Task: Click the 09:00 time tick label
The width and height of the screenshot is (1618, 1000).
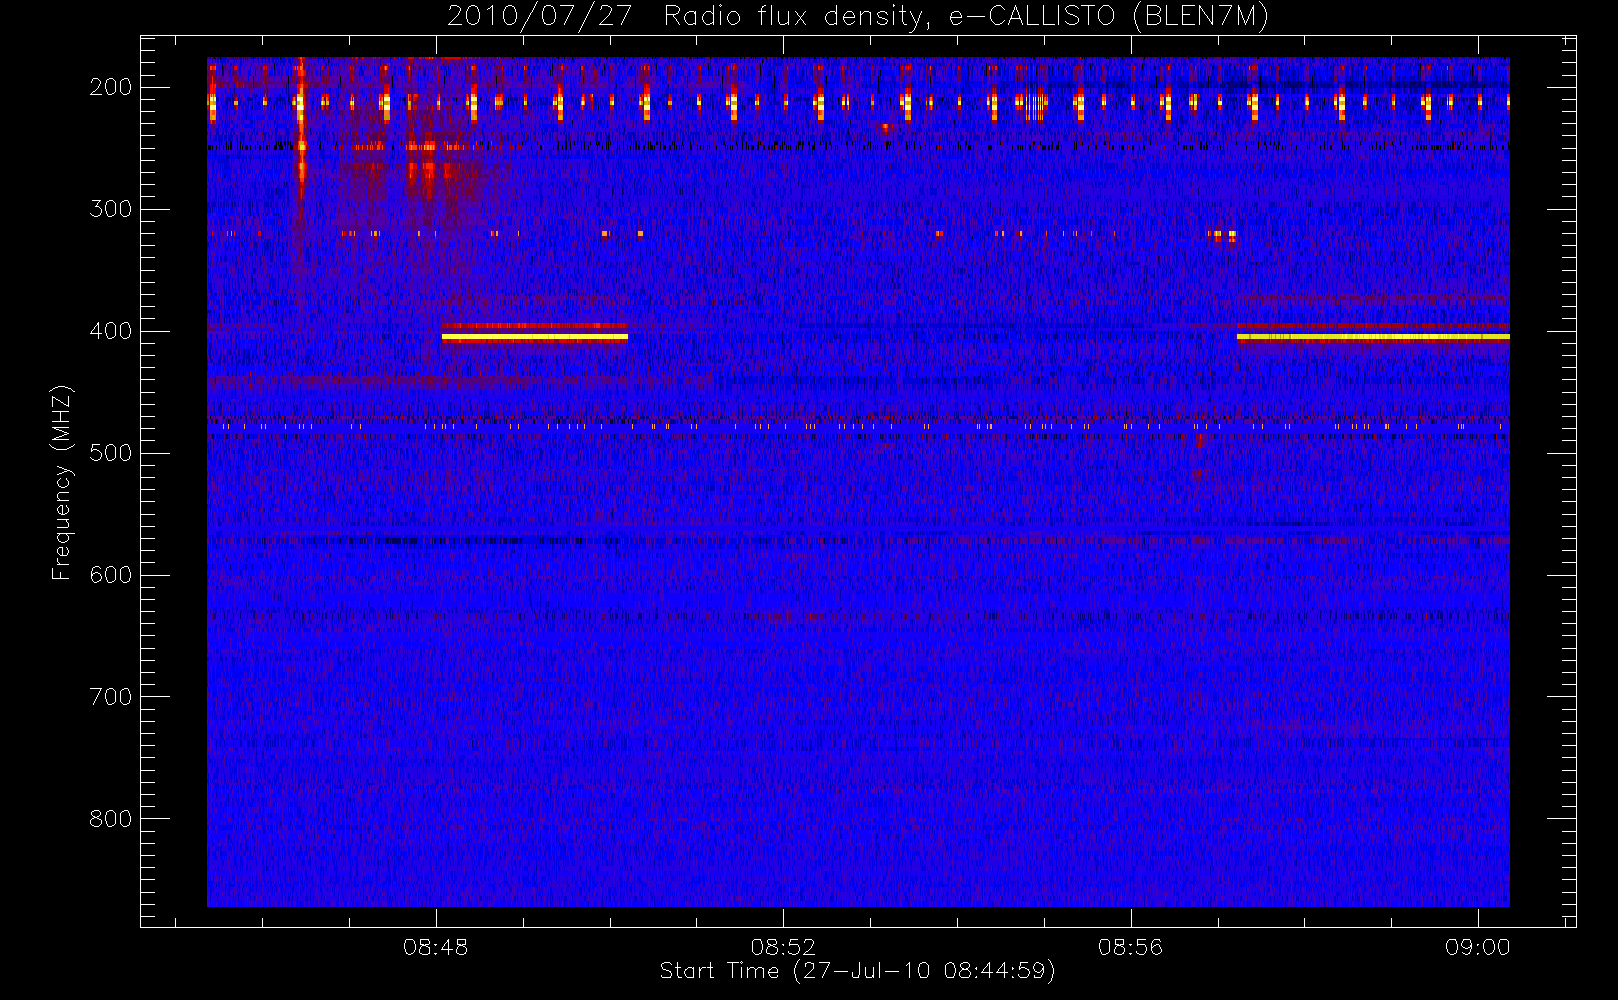Action: pyautogui.click(x=1477, y=947)
